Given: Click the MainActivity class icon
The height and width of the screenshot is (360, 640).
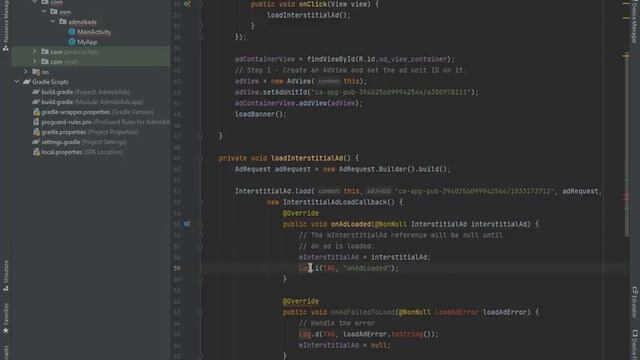Looking at the screenshot, I should (72, 32).
